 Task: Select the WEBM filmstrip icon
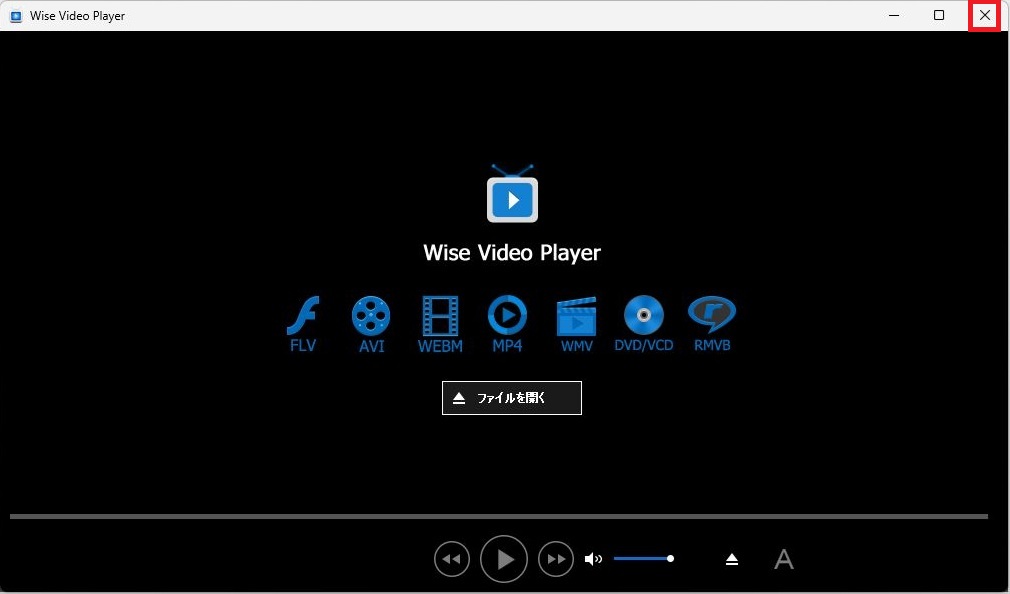point(440,316)
